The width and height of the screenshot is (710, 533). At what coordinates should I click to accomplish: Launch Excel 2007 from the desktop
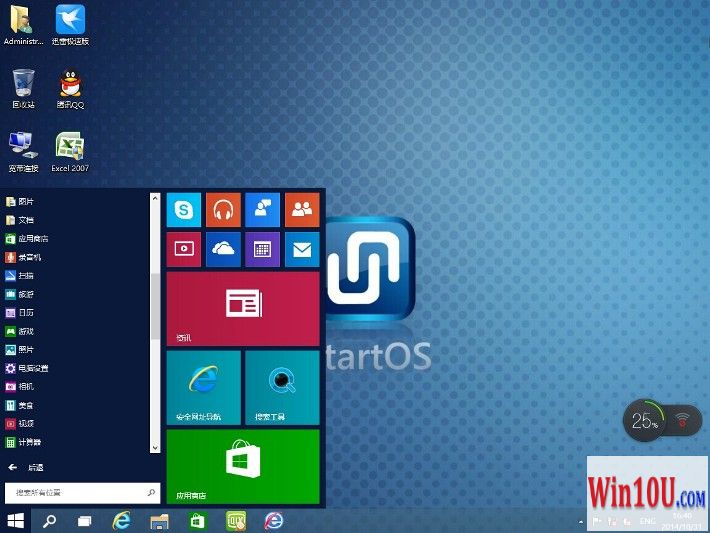[70, 152]
